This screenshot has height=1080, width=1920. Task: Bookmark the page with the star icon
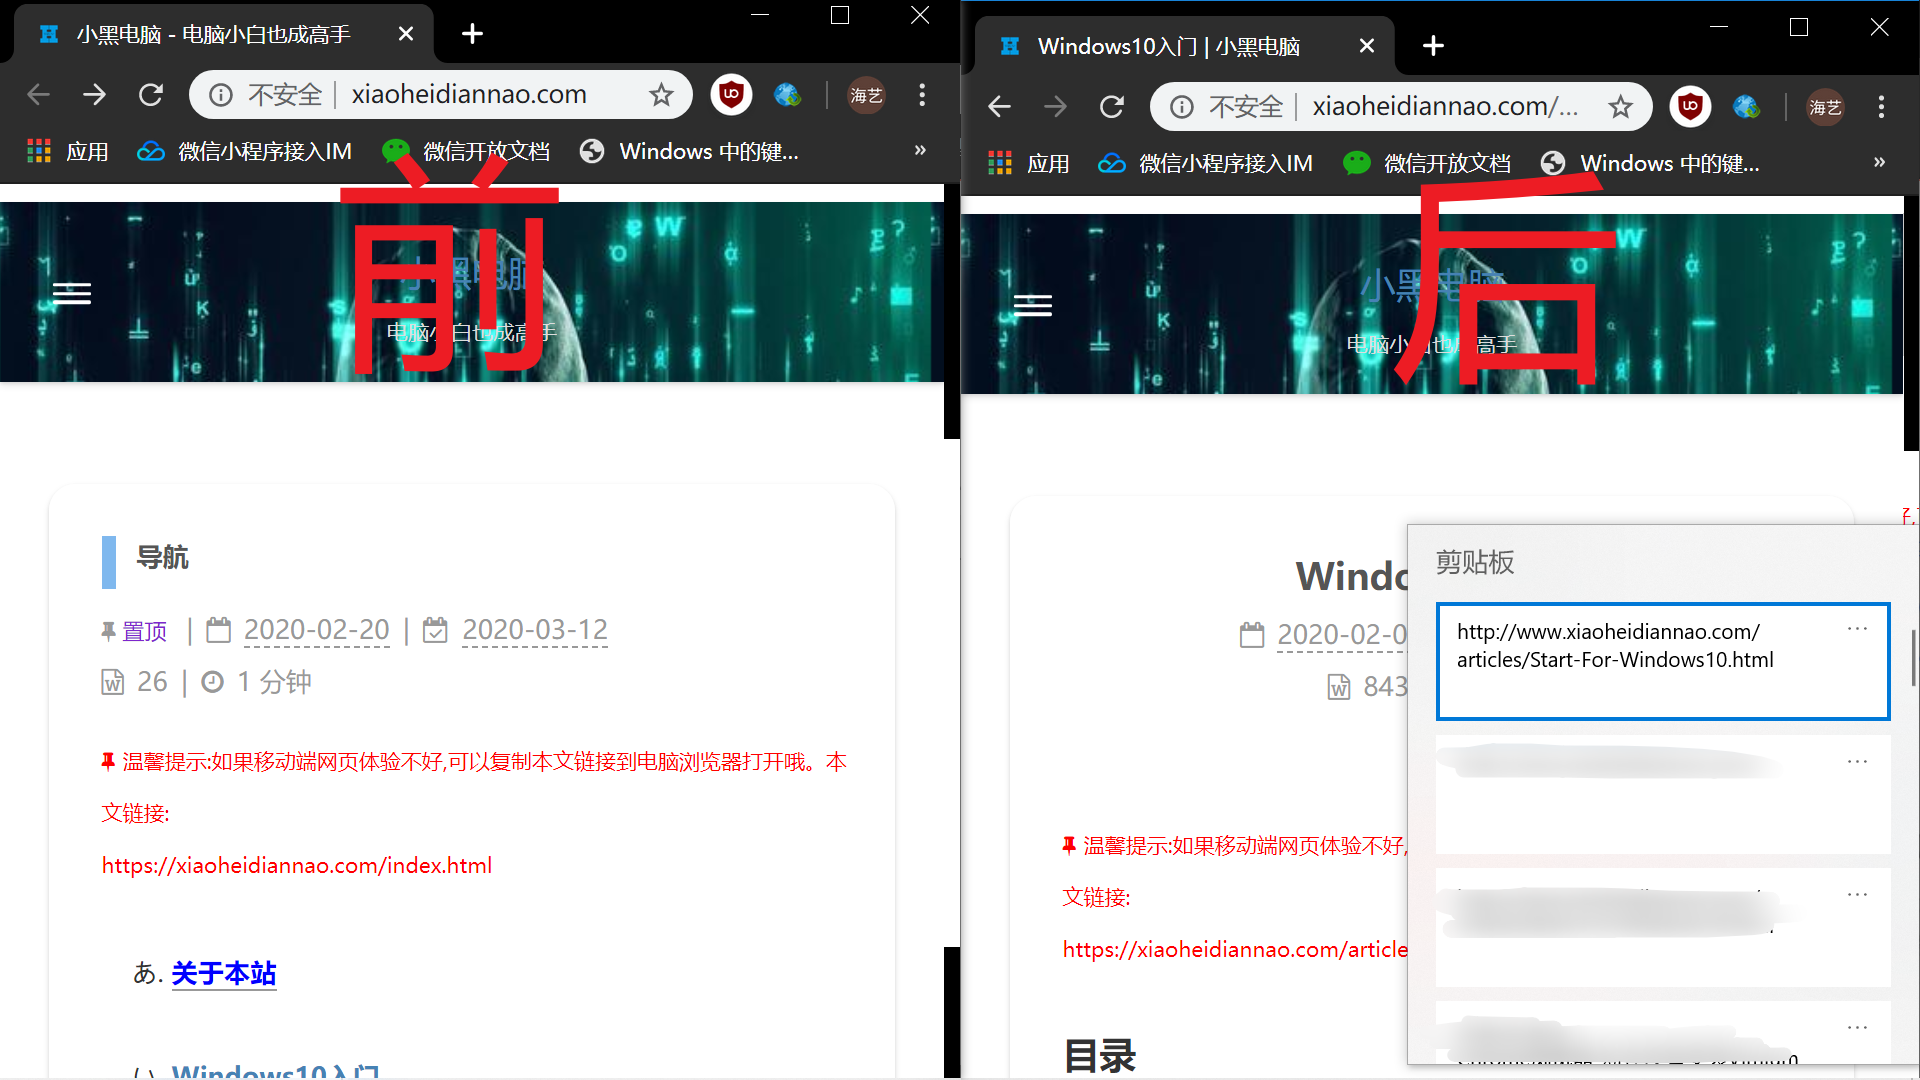[x=661, y=94]
